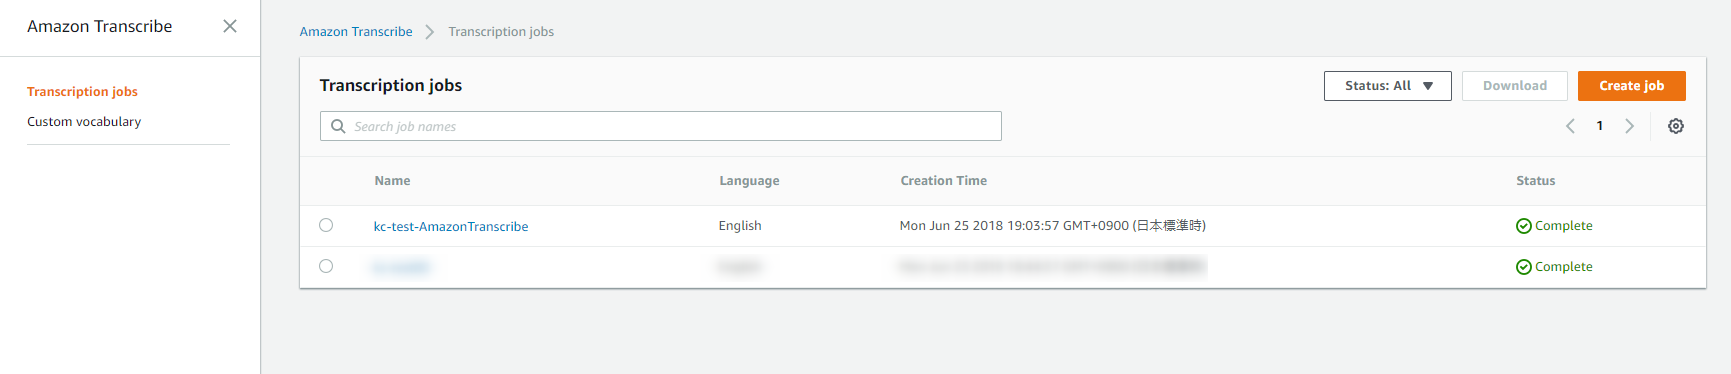Close the Amazon Transcribe sidebar panel

point(230,26)
